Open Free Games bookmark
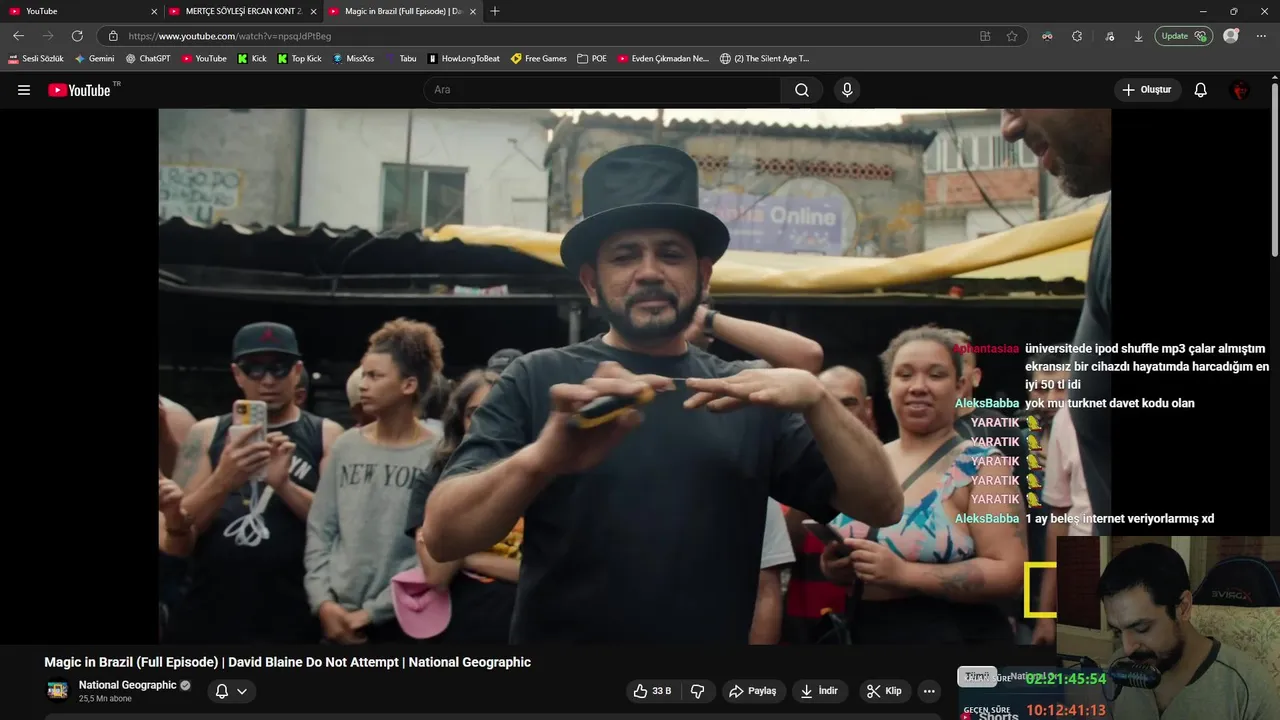The image size is (1280, 720). pyautogui.click(x=539, y=58)
